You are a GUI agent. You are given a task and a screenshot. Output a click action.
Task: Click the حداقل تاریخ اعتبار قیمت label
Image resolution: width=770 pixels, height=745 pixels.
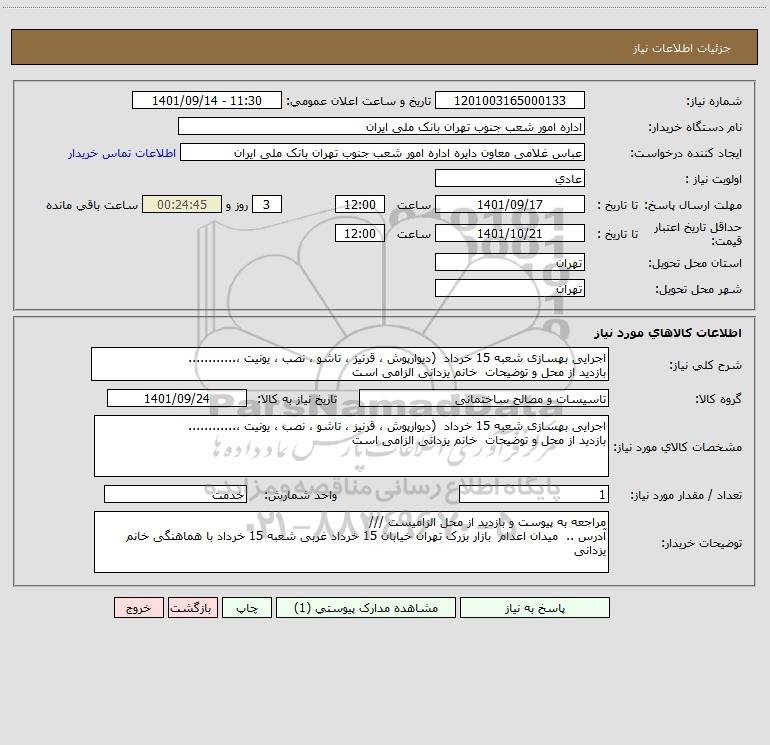[x=698, y=234]
